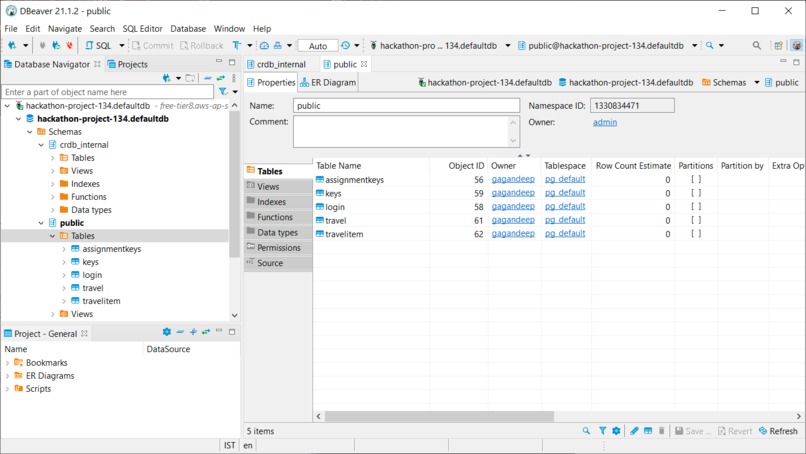
Task: Open active connection selector hackathon-pro…134.defaultdb
Action: pyautogui.click(x=439, y=46)
